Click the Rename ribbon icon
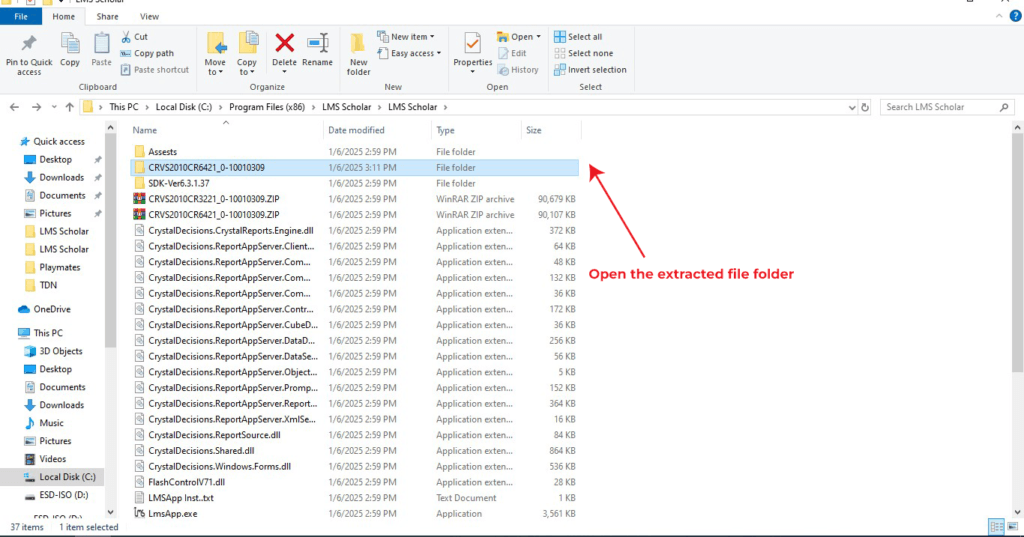The height and width of the screenshot is (537, 1024). tap(317, 43)
